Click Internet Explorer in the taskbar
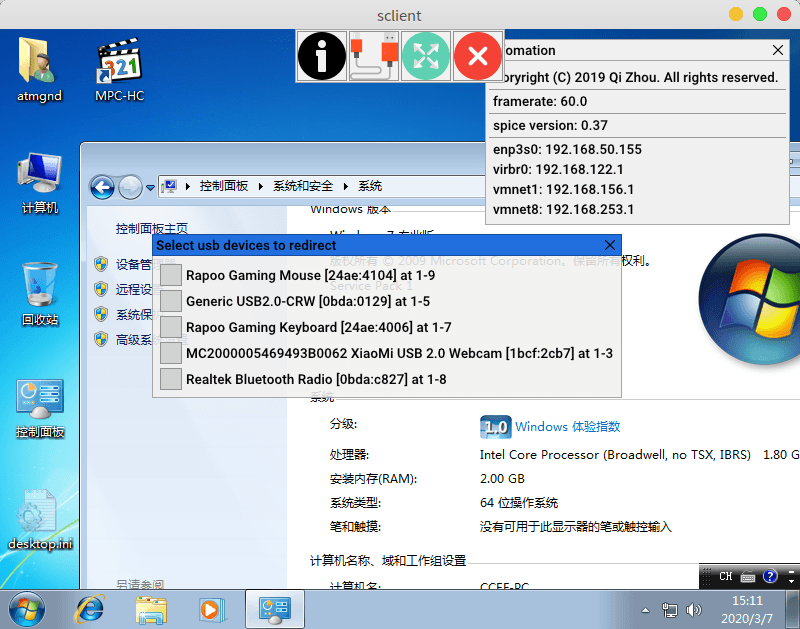This screenshot has height=629, width=800. tap(92, 608)
